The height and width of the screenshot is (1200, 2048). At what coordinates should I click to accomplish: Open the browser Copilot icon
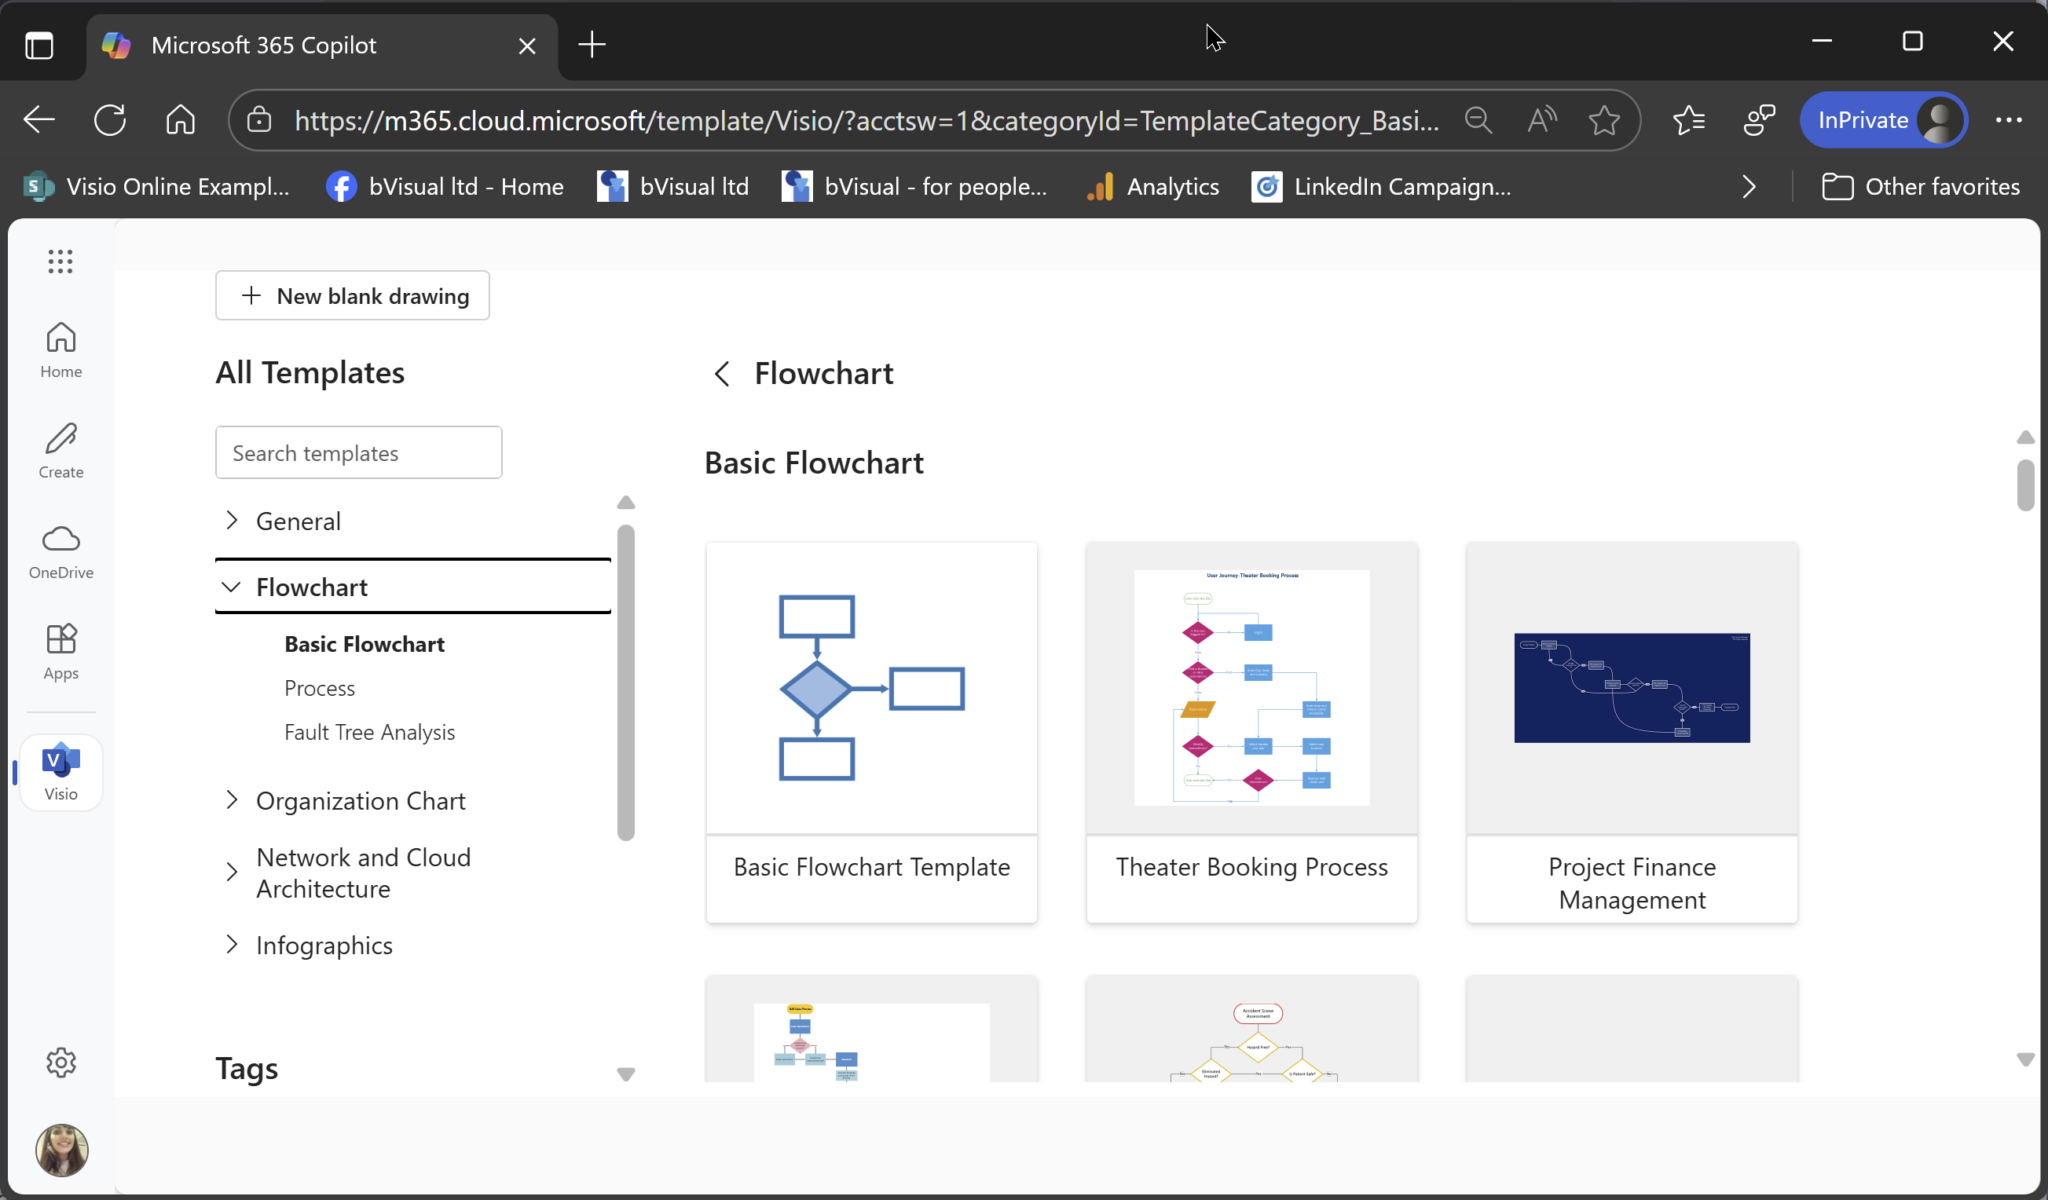(1759, 120)
